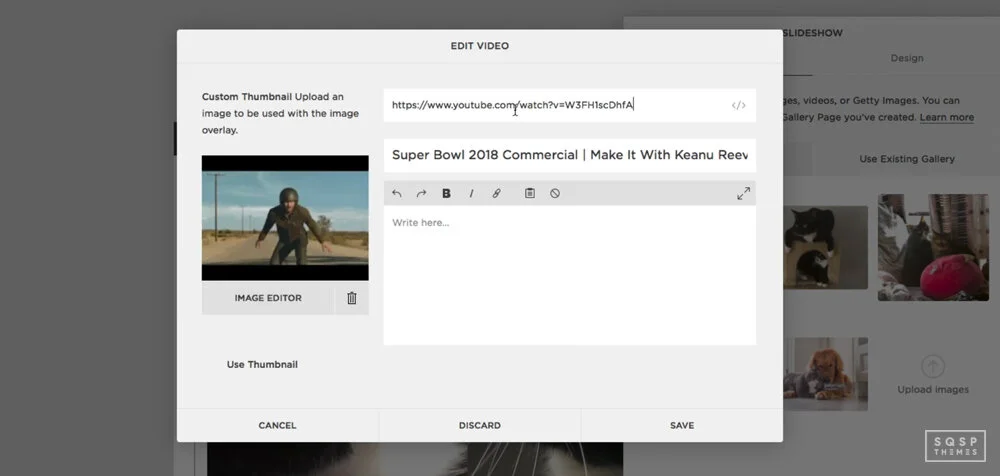Toggle italic formatting in the editor
The width and height of the screenshot is (1000, 476).
pos(471,193)
